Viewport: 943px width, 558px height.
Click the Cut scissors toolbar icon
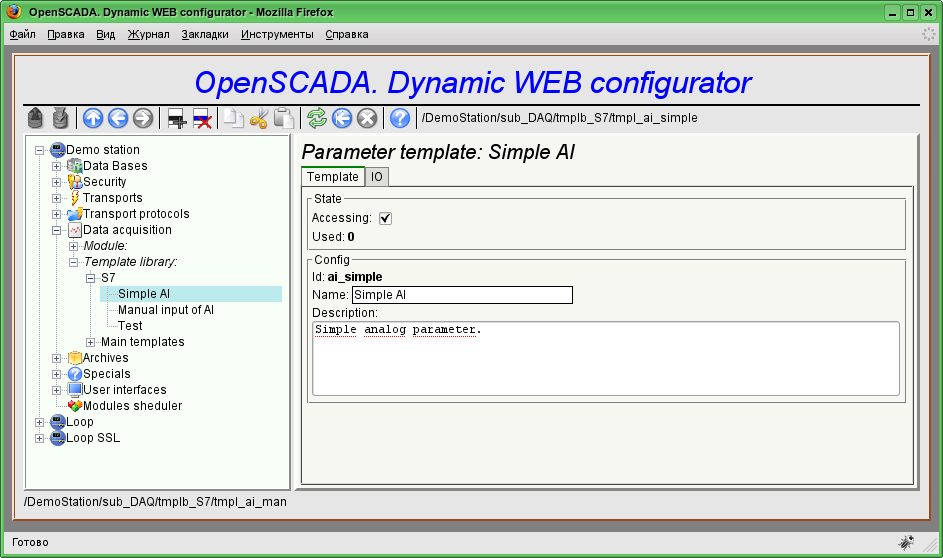[x=259, y=118]
